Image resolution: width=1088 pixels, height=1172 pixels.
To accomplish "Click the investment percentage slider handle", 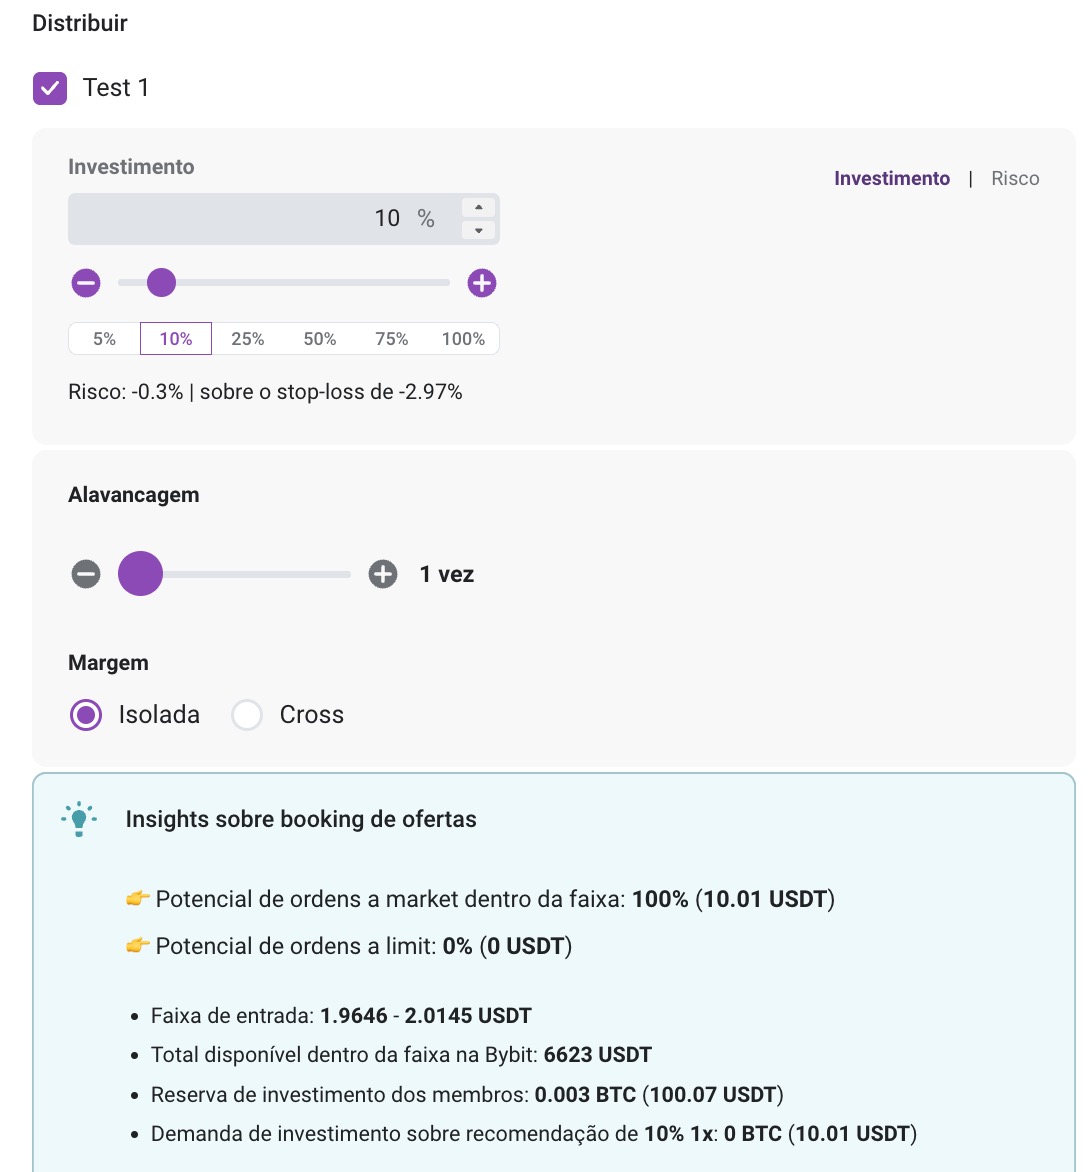I will (161, 283).
